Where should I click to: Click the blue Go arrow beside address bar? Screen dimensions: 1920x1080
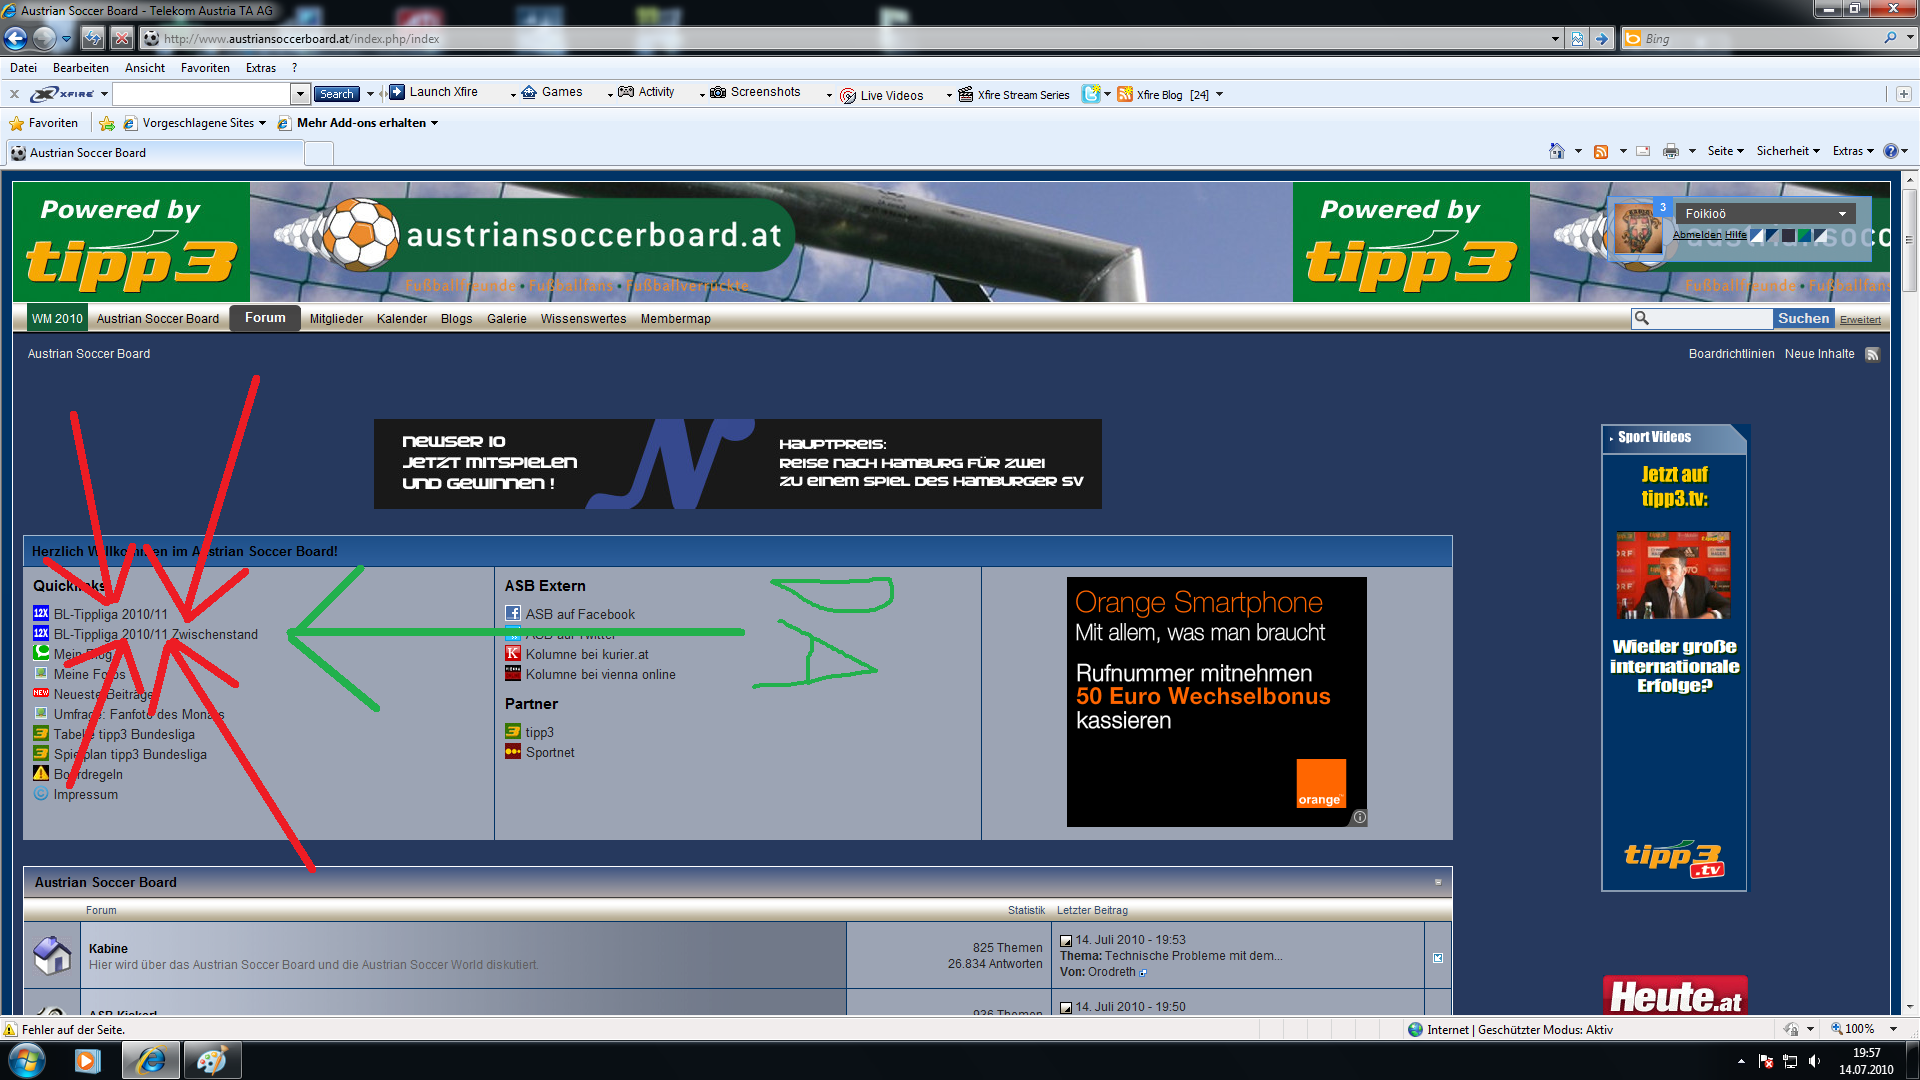tap(1602, 38)
